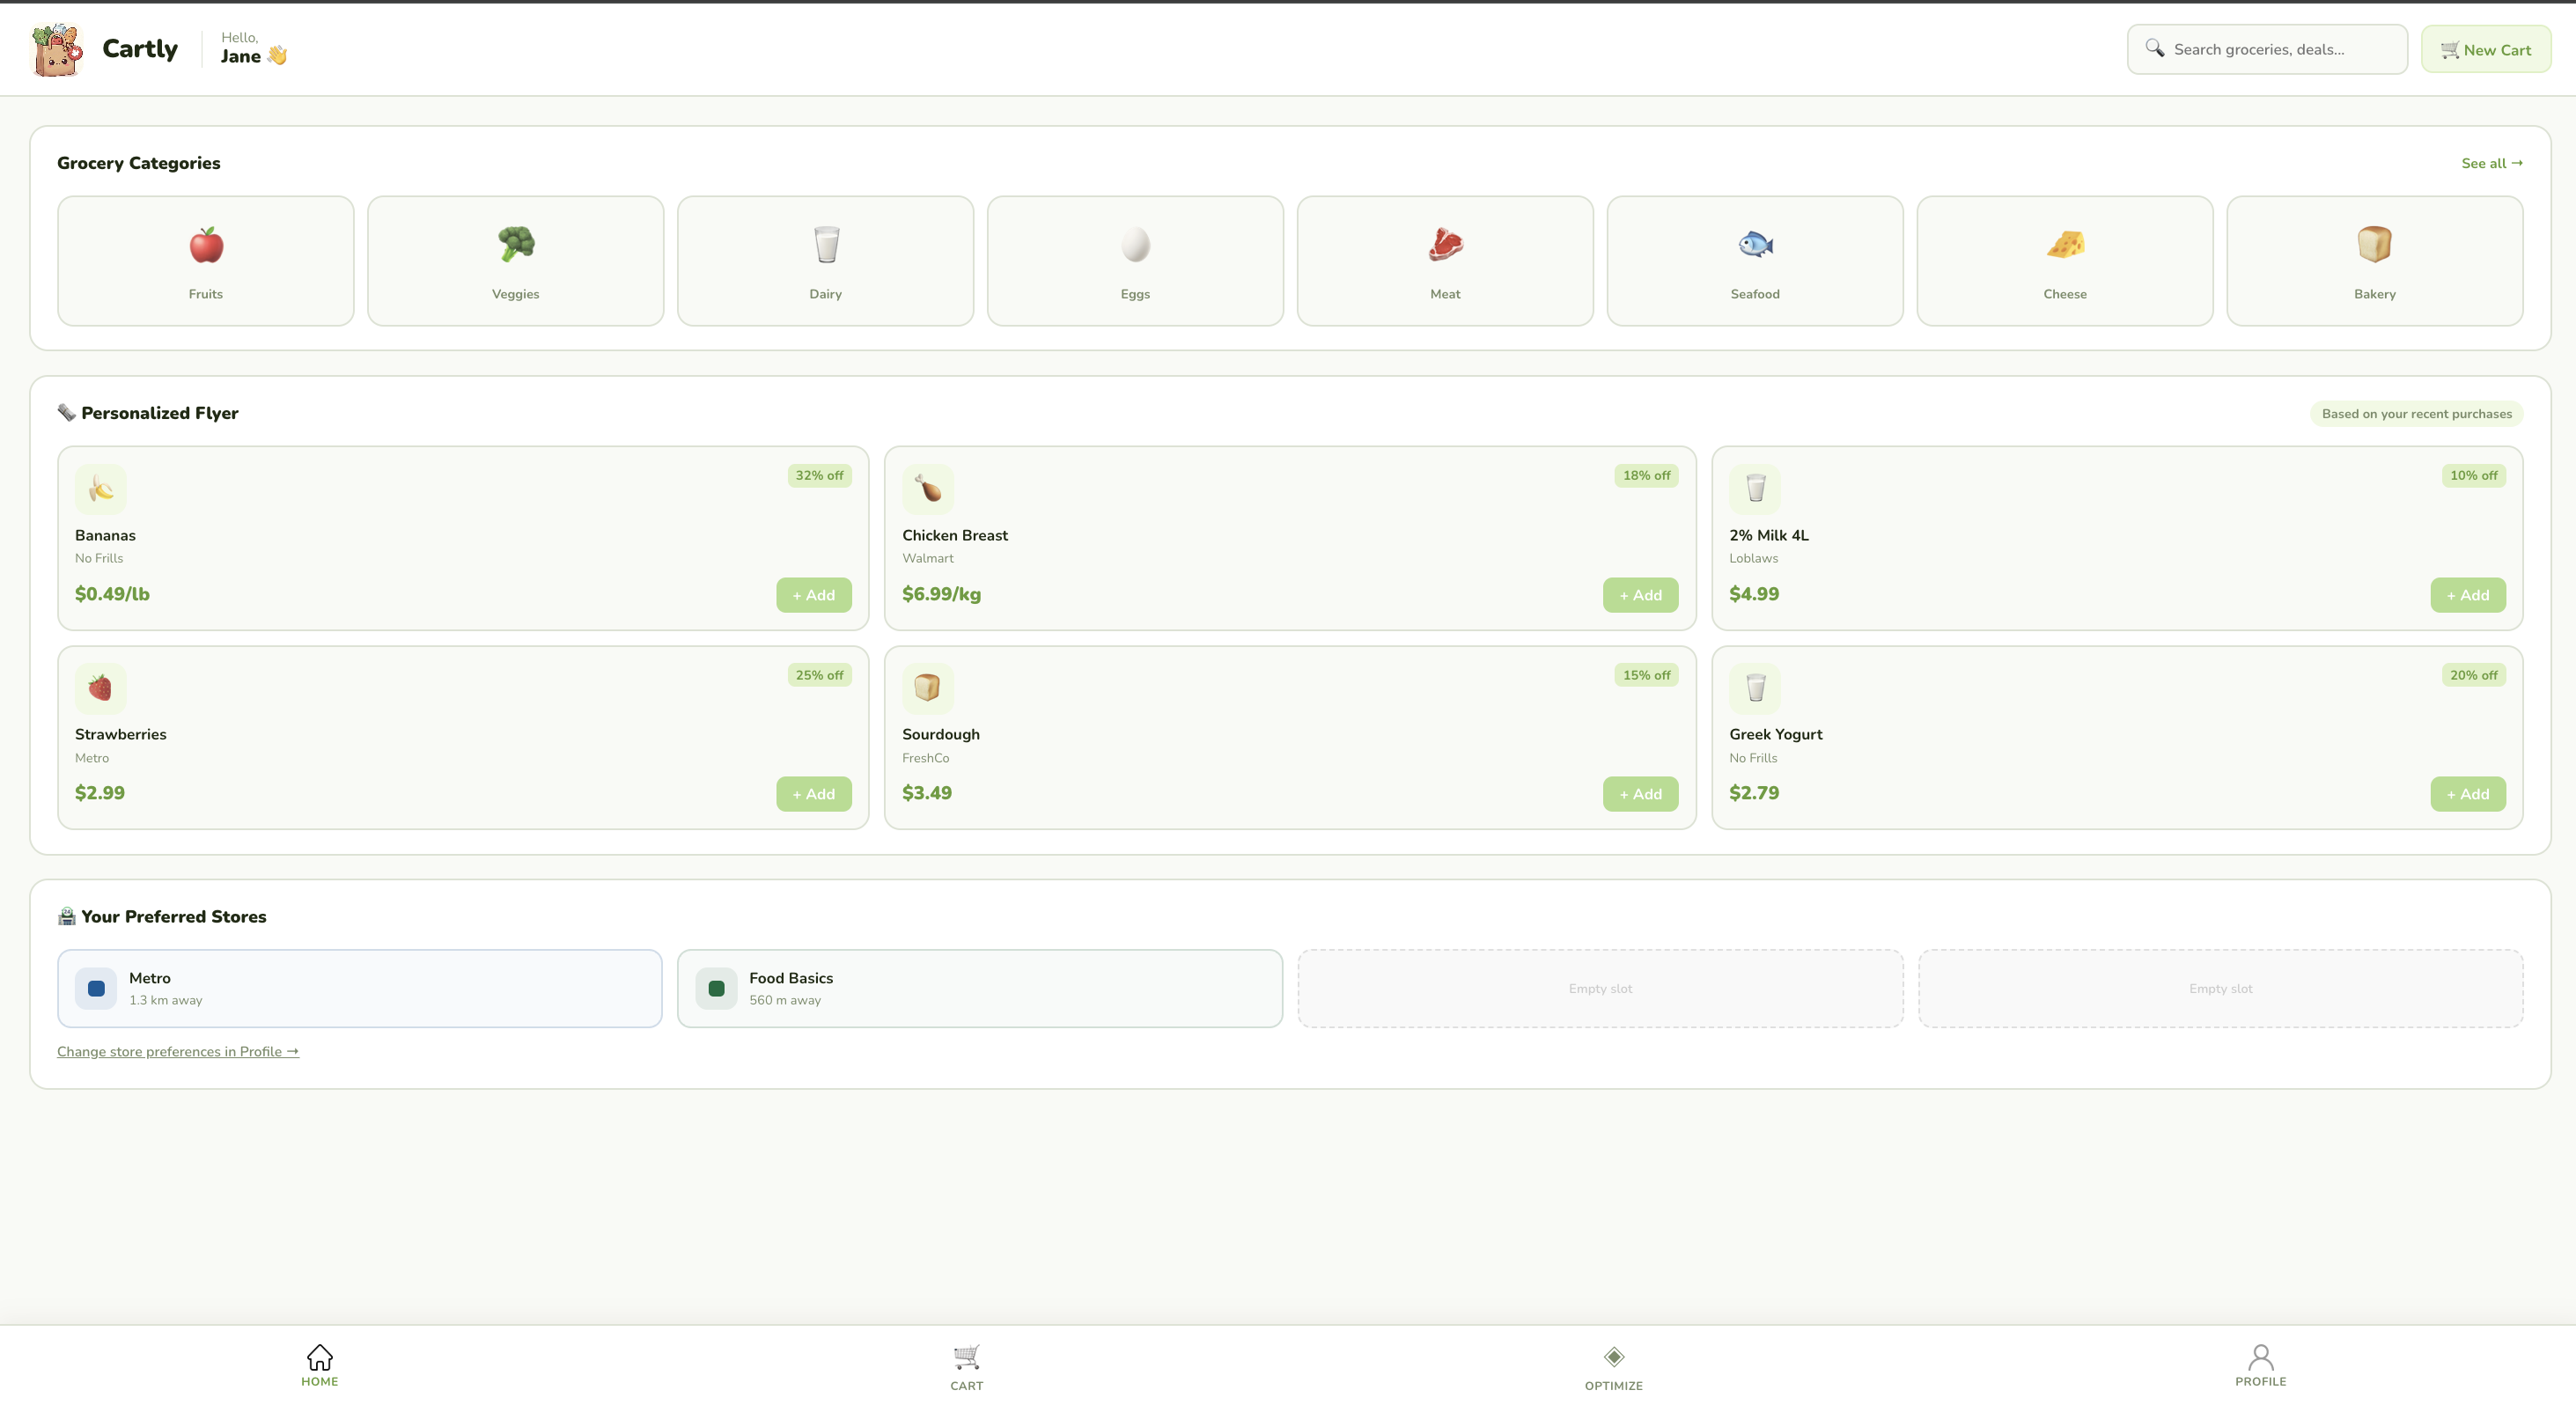Click the Cartly grocery bag logo
Image resolution: width=2576 pixels, height=1405 pixels.
tap(57, 50)
